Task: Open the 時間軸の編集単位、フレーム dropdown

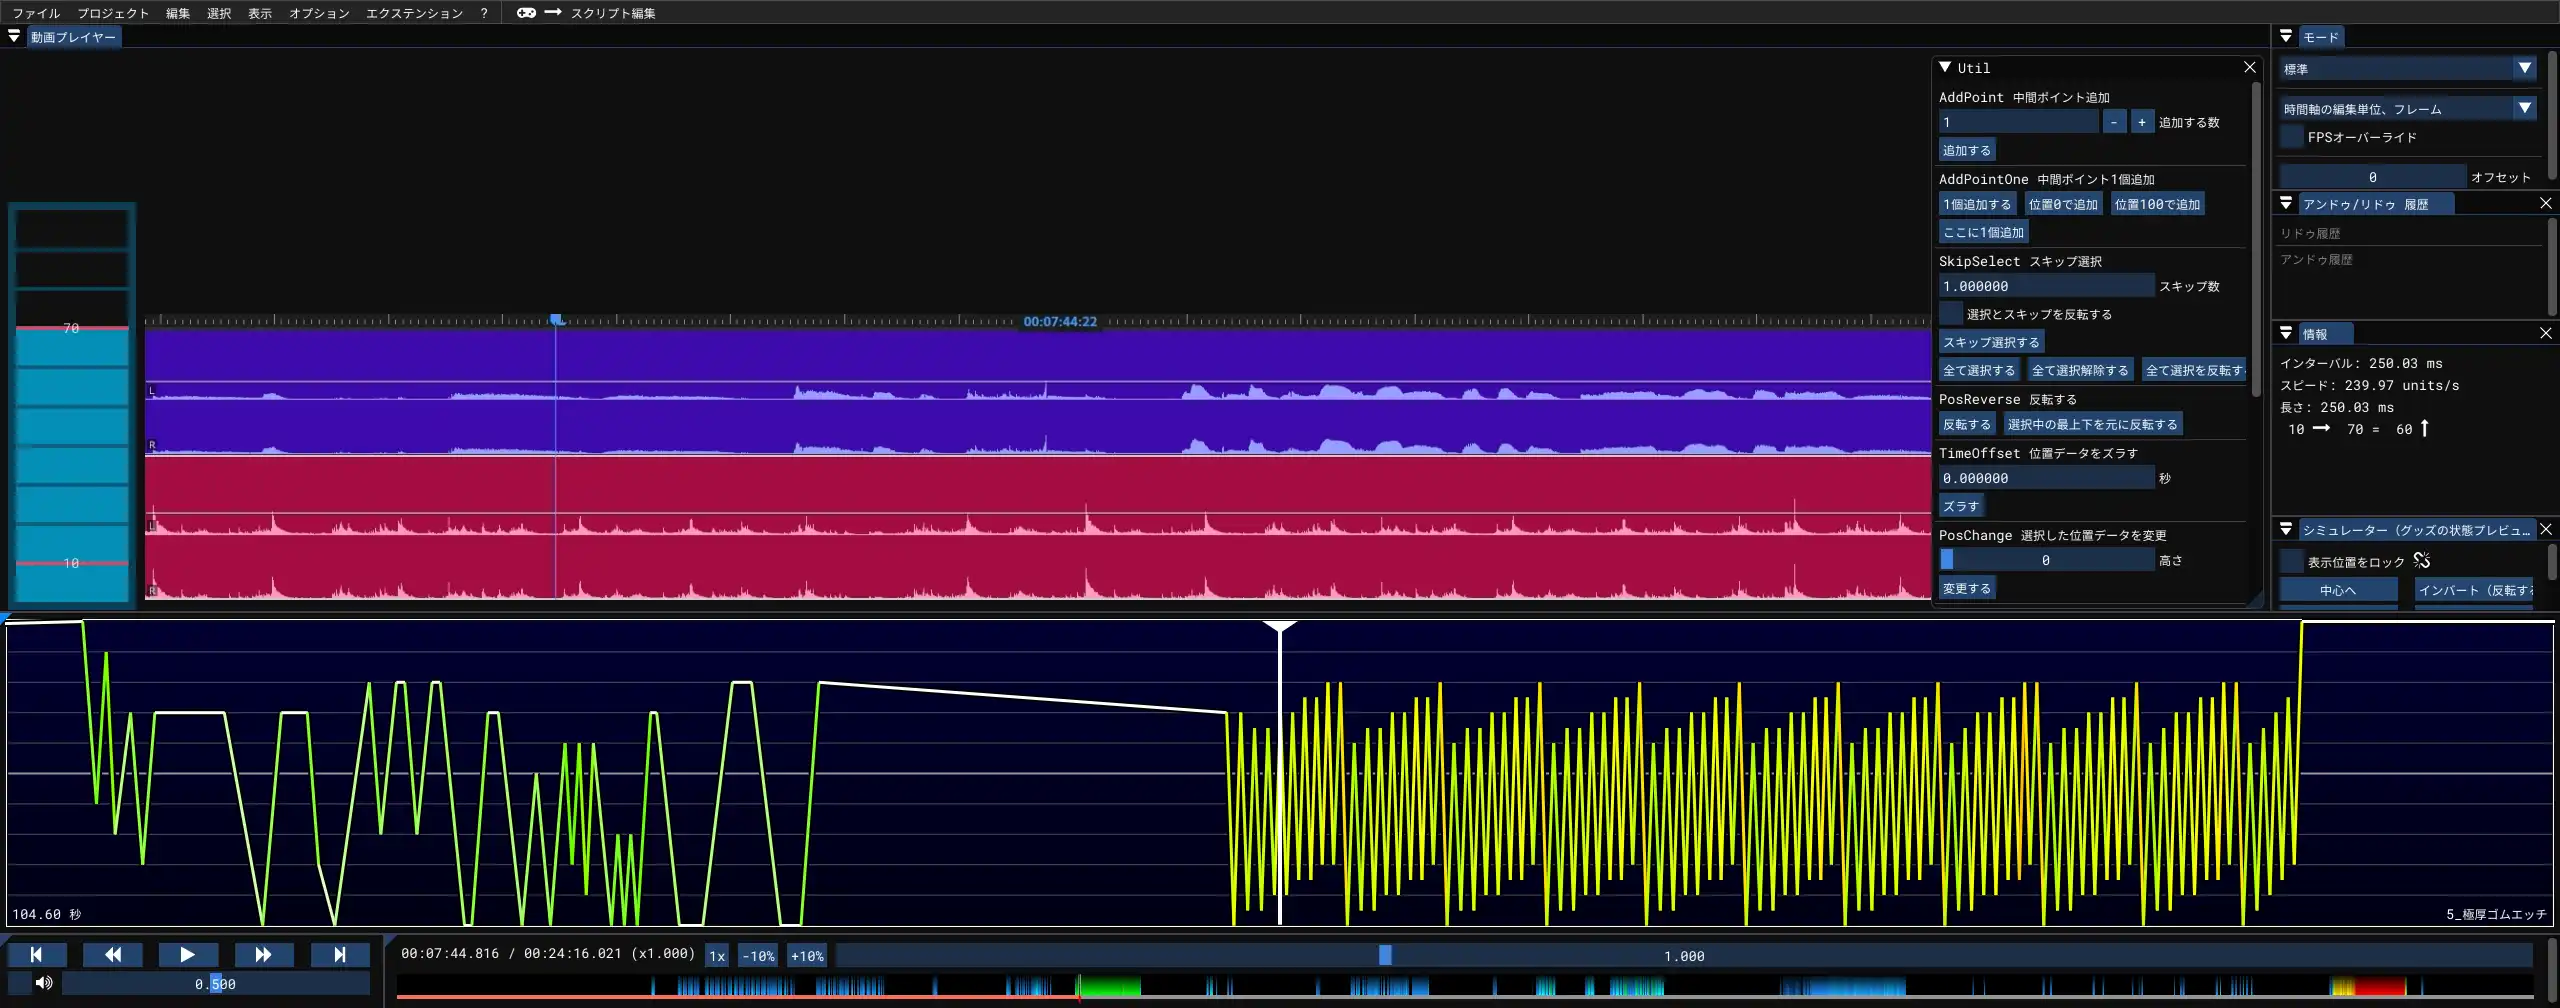Action: click(x=2408, y=108)
